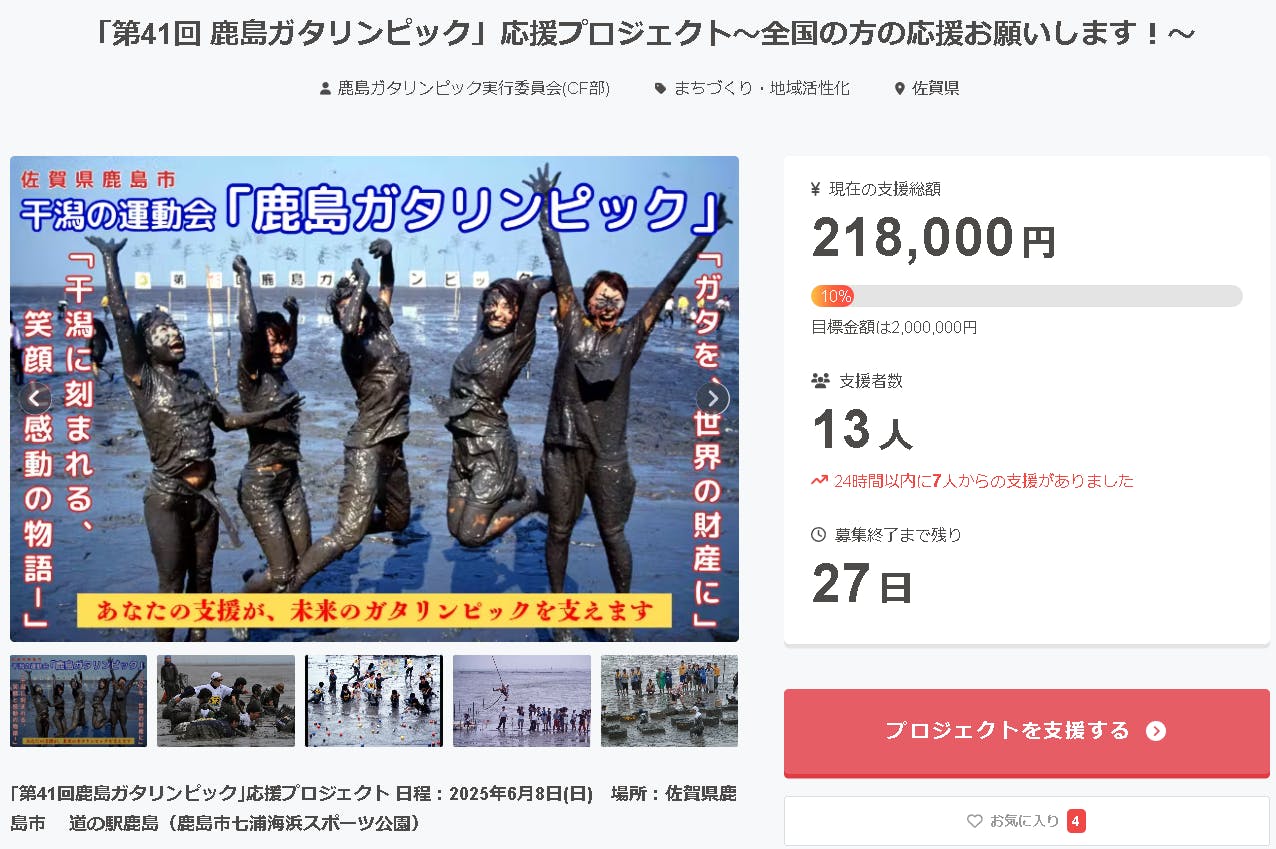Viewport: 1276px width, 849px height.
Task: Select third thumbnail with crowd on mudflat
Action: tap(374, 701)
